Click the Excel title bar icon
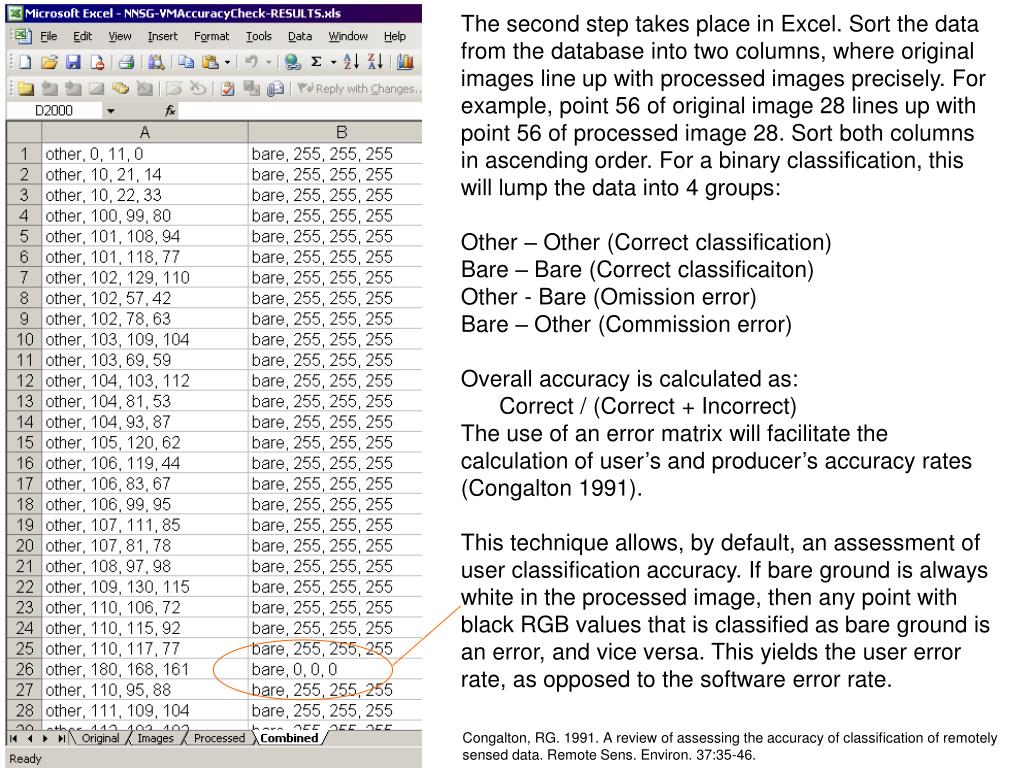The width and height of the screenshot is (1024, 768). (x=15, y=13)
